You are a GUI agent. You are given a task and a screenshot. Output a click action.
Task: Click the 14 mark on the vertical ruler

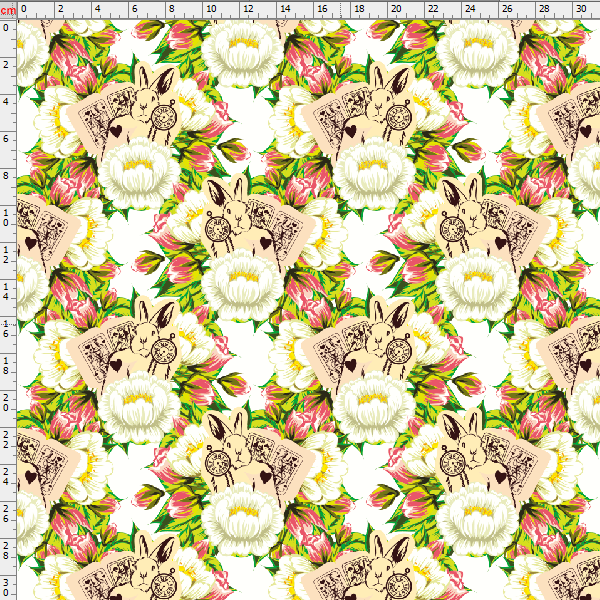click(x=6, y=292)
